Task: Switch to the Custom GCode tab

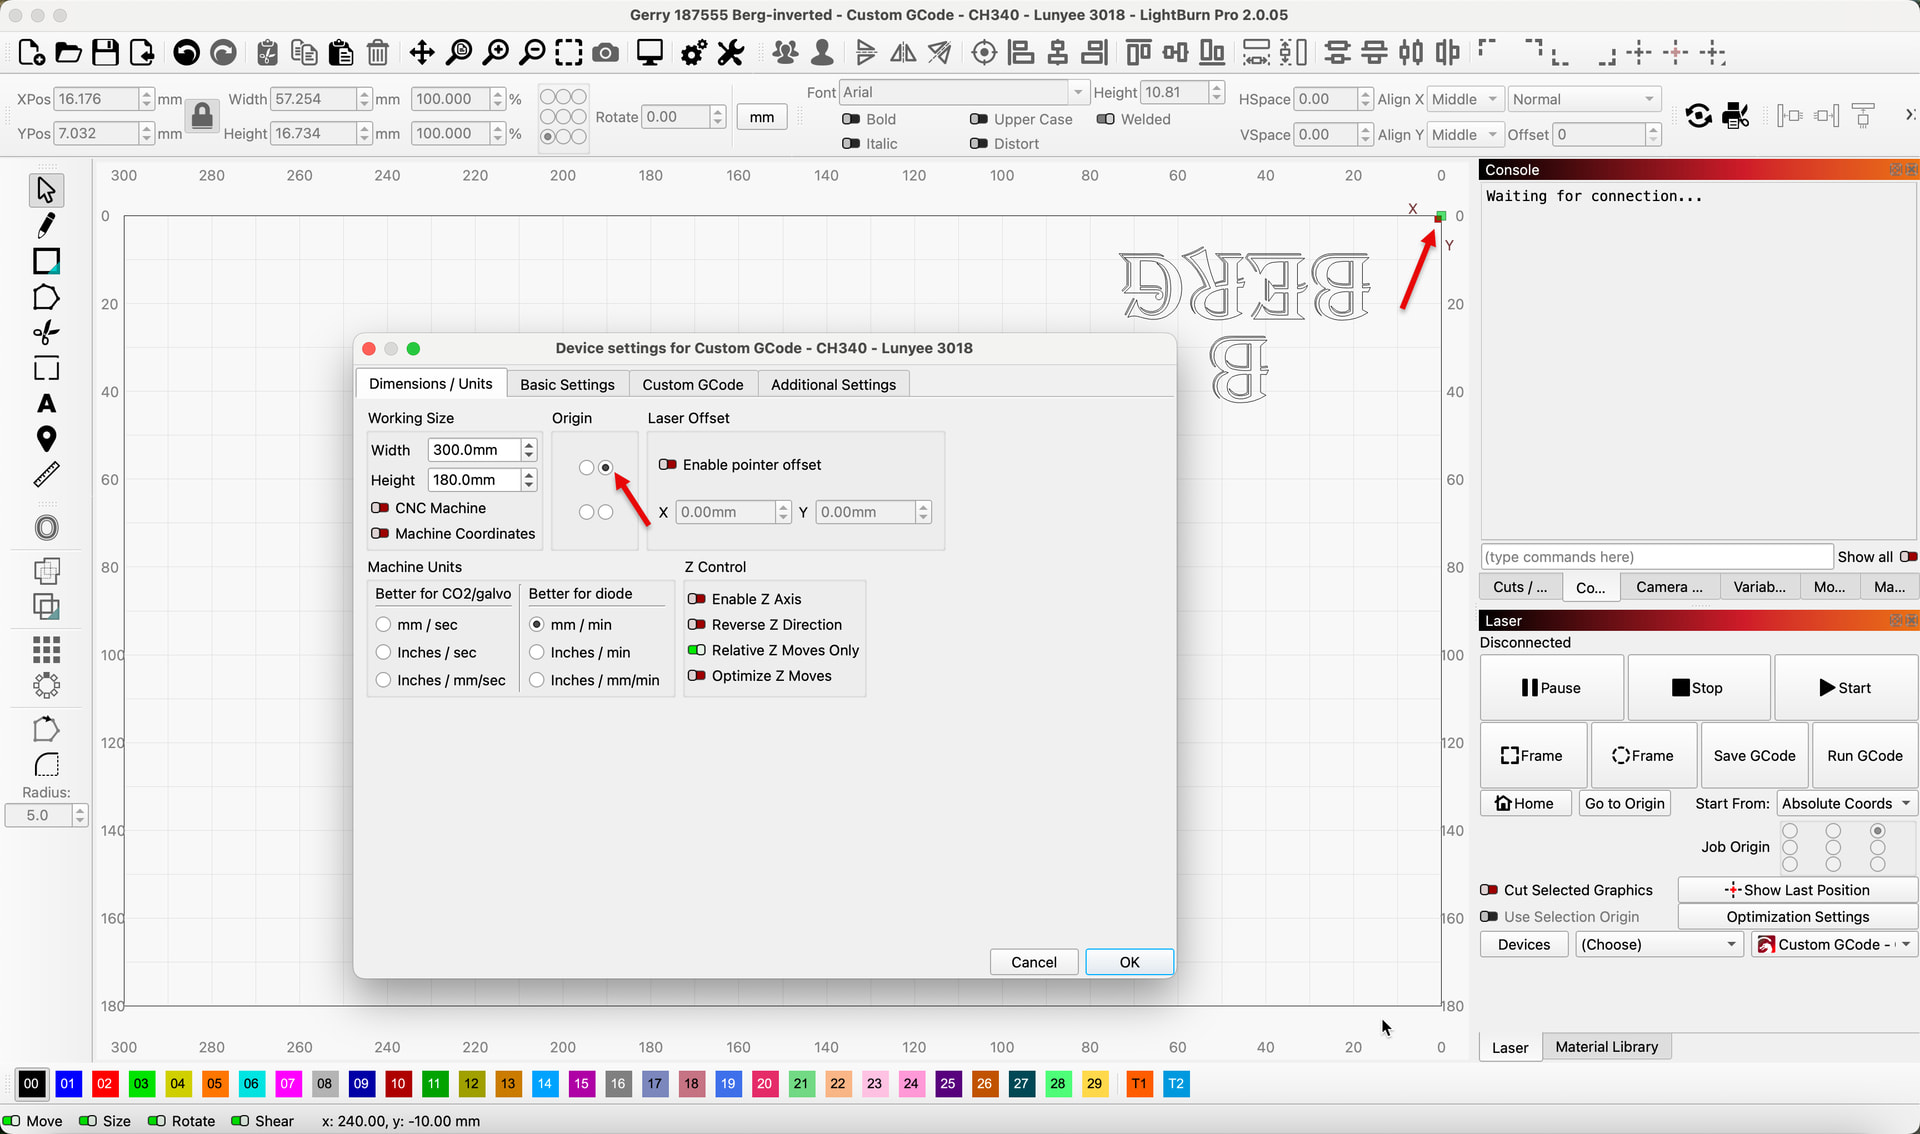Action: pyautogui.click(x=692, y=385)
